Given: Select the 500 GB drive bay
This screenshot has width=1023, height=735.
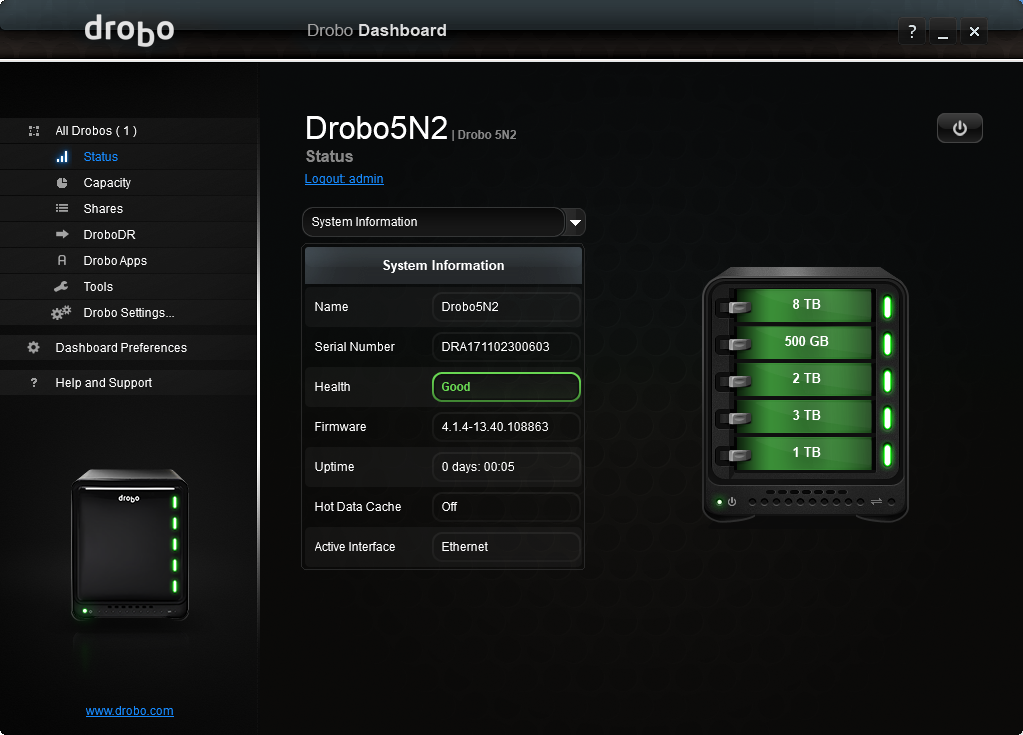Looking at the screenshot, I should [806, 341].
